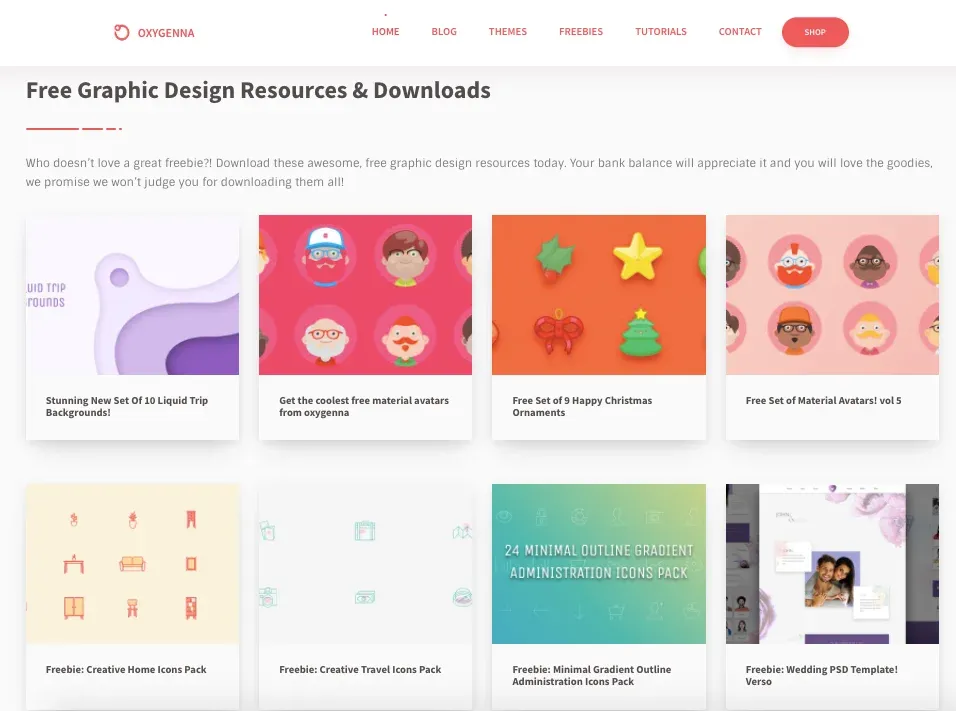Open Free Set of 9 Happy Christmas Ornaments link
The image size is (956, 711).
(582, 406)
